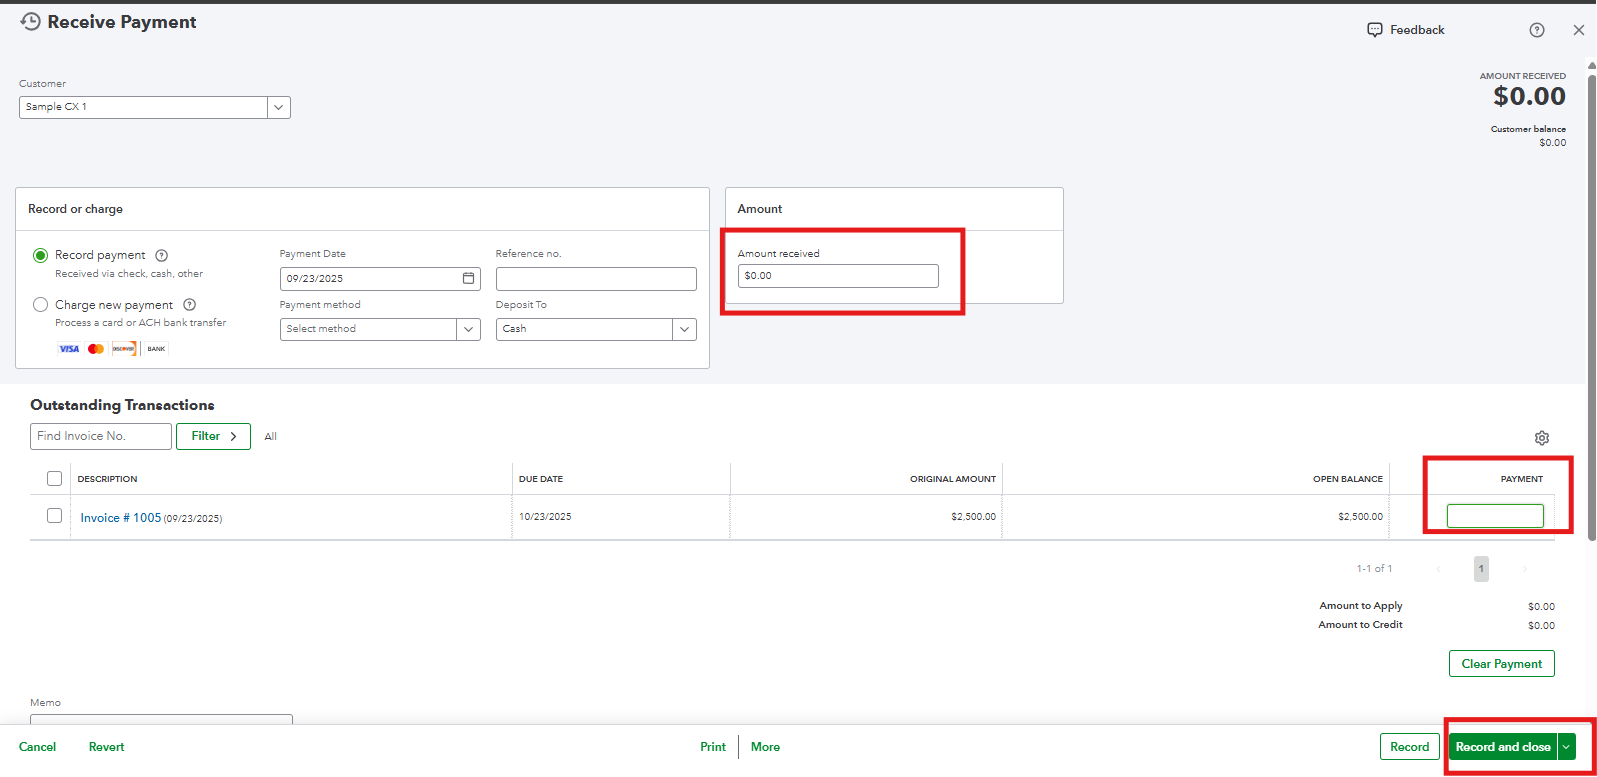Close the Receive Payment window
The width and height of the screenshot is (1597, 777).
click(x=1579, y=30)
